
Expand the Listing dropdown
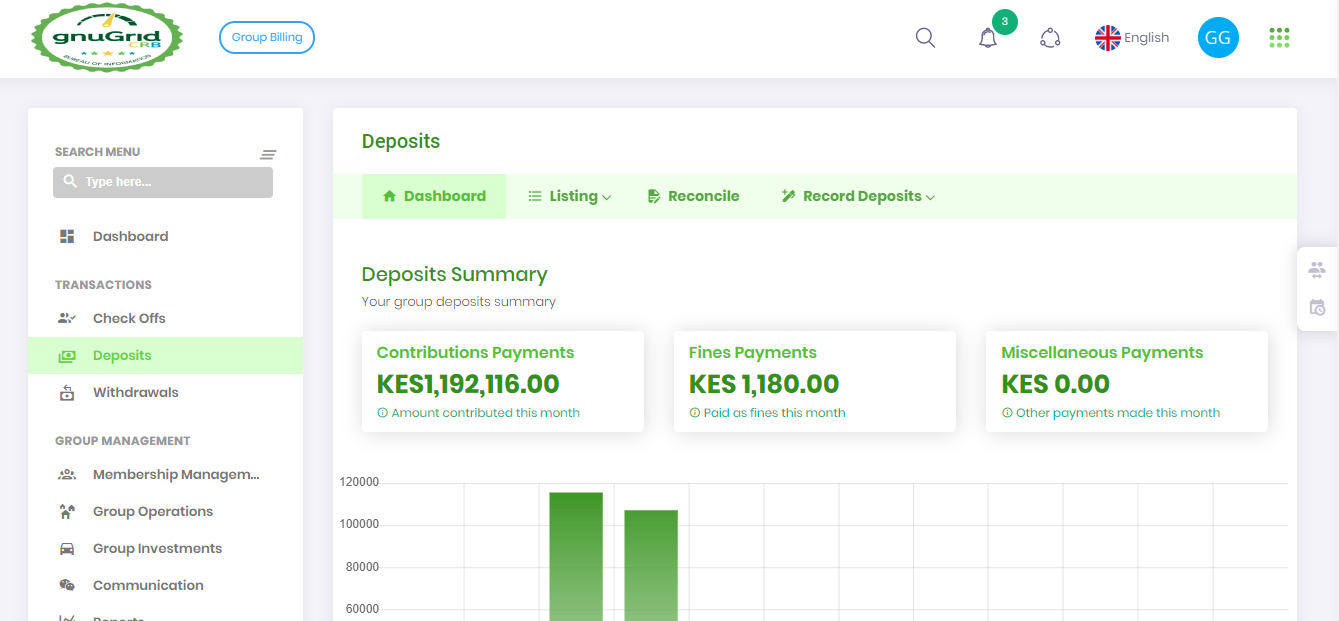570,196
